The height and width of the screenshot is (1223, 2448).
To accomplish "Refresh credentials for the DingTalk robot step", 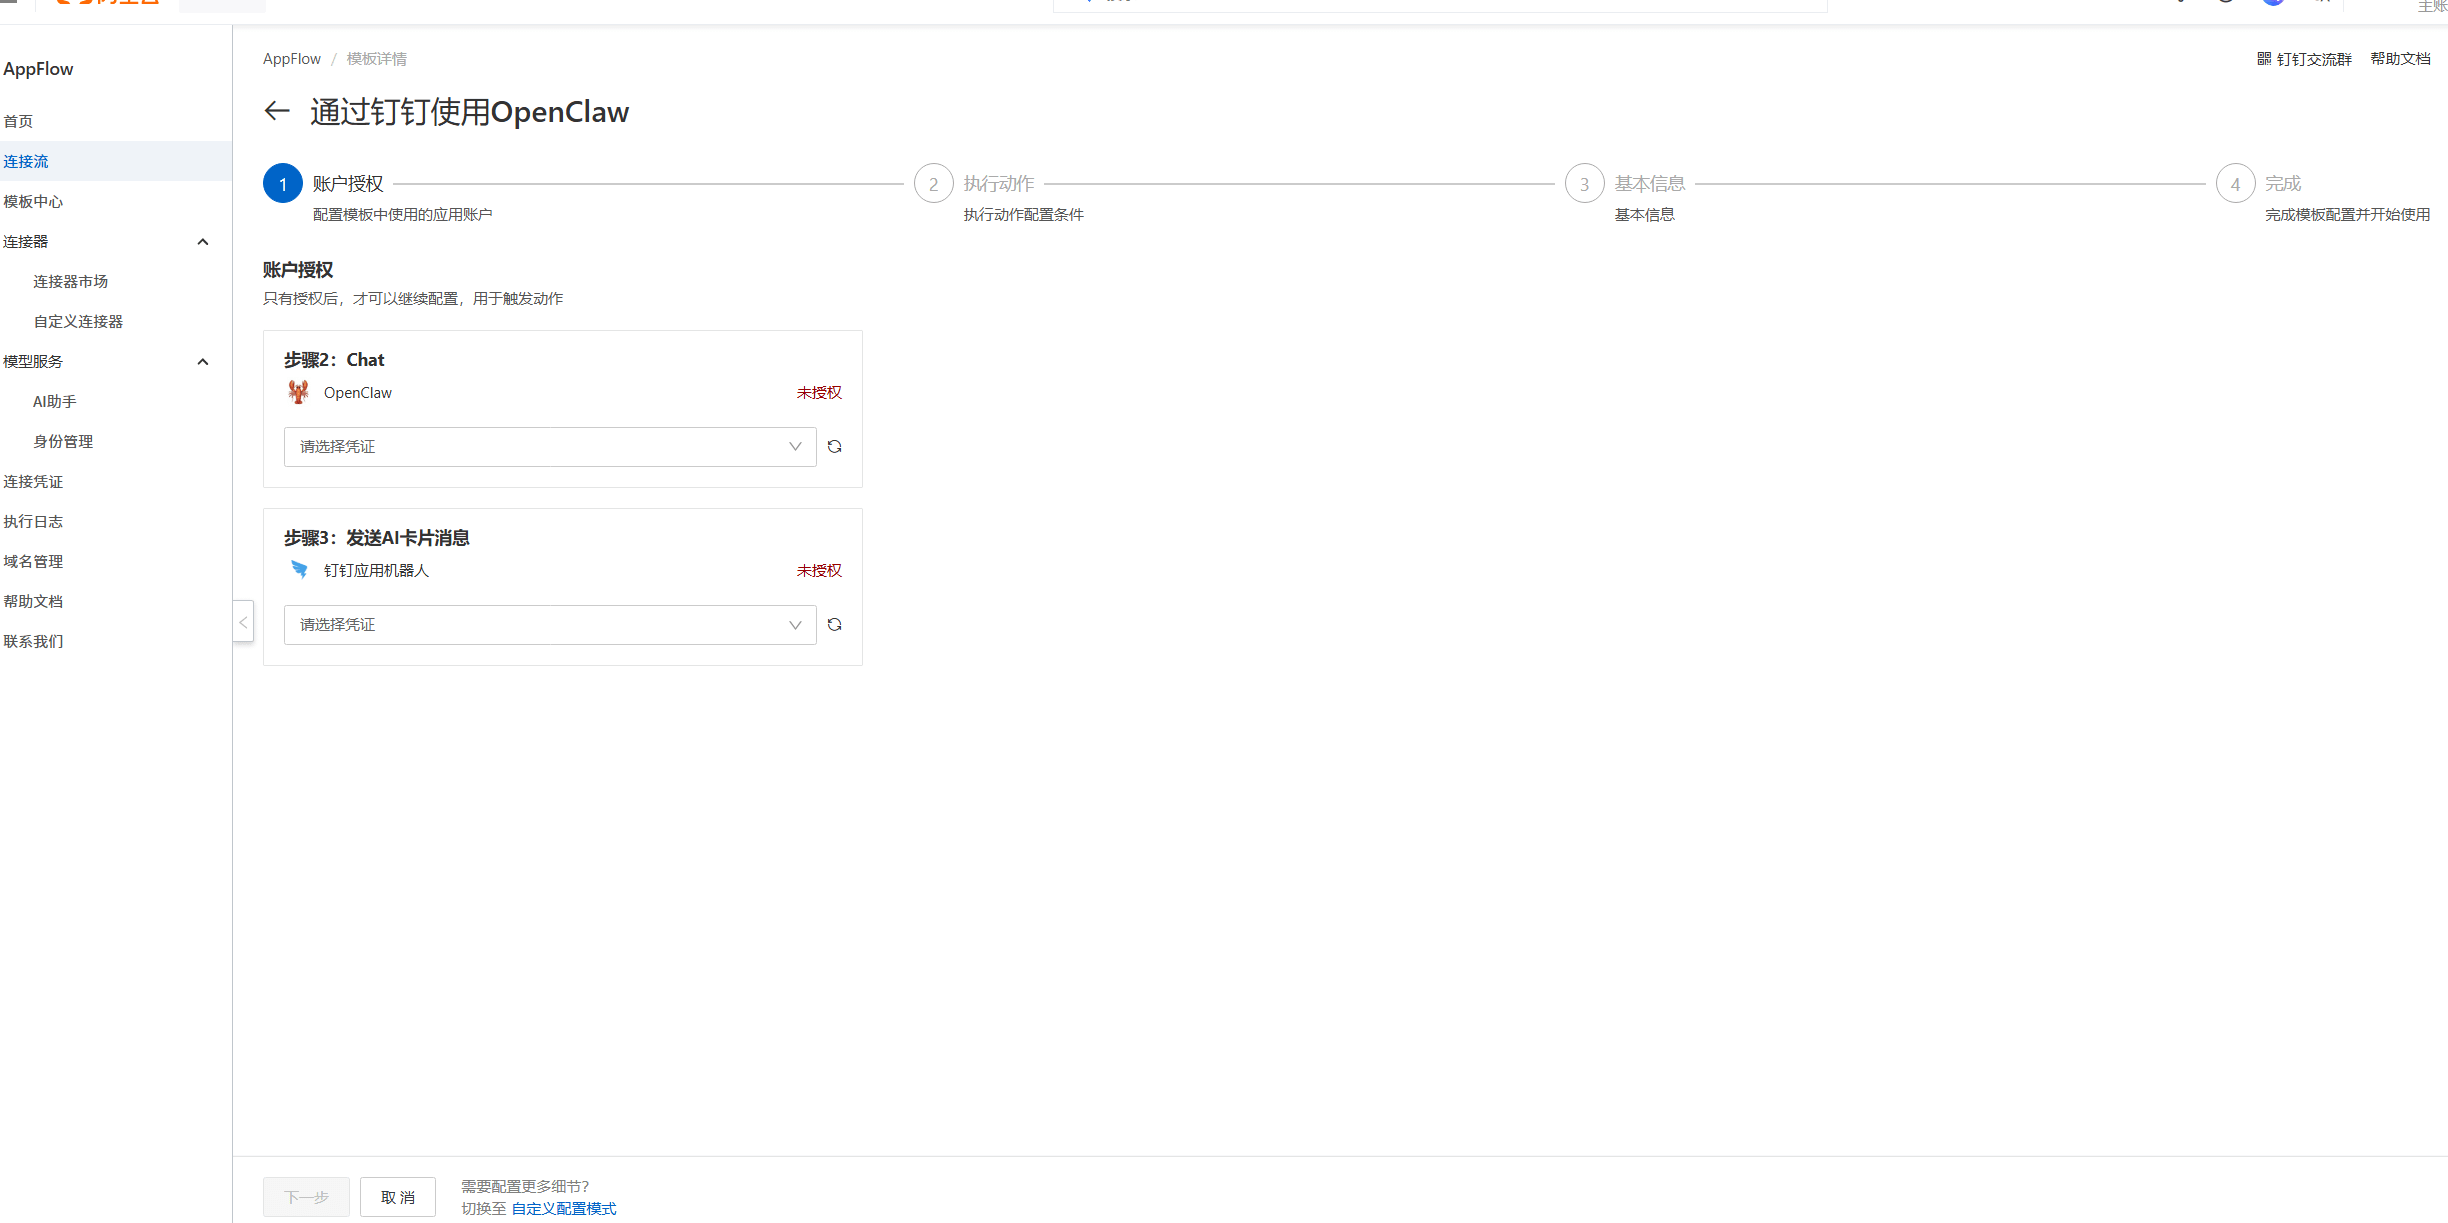I will pos(834,625).
